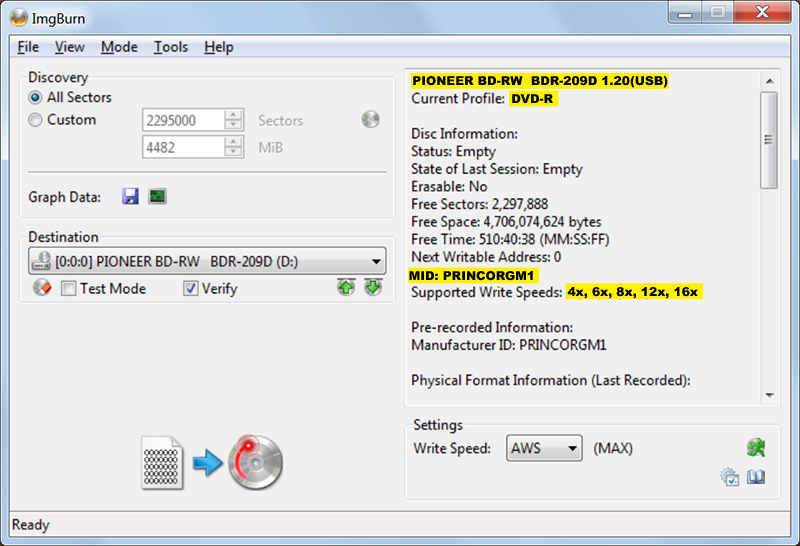Click the save Graph Data floppy icon

pyautogui.click(x=130, y=197)
